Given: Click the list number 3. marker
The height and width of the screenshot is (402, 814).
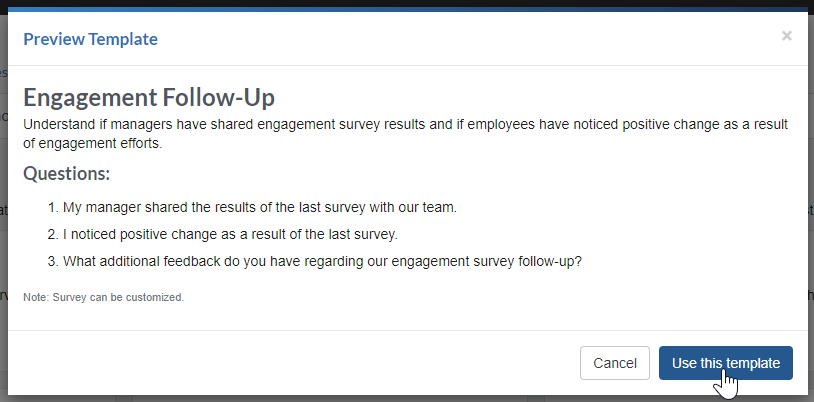Looking at the screenshot, I should [x=53, y=261].
